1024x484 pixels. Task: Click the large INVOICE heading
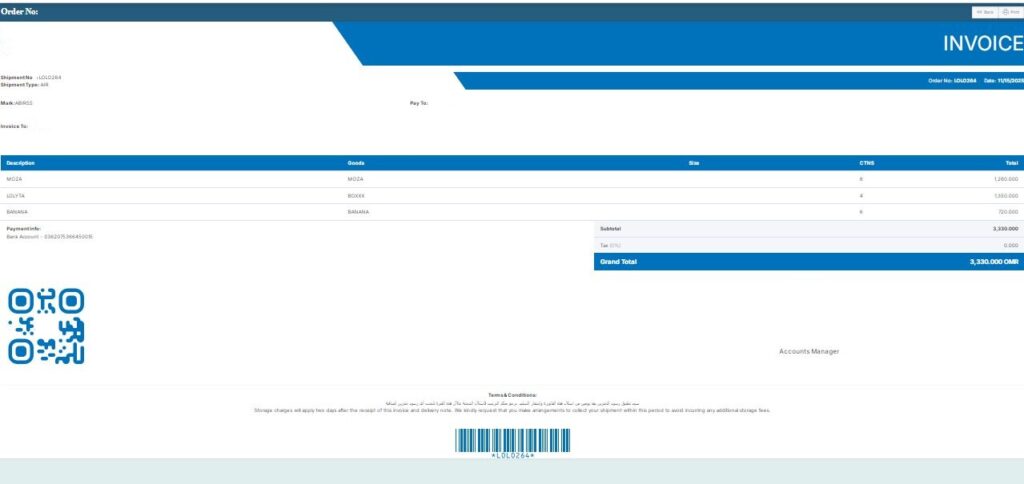coord(982,44)
